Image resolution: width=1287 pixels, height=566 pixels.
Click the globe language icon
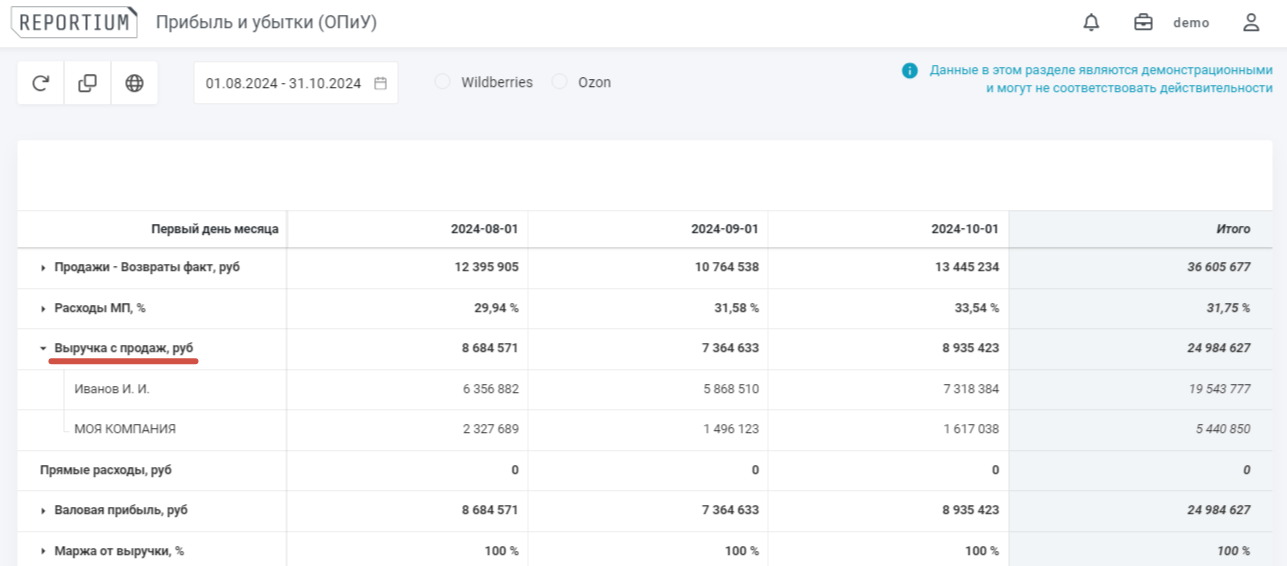click(134, 83)
